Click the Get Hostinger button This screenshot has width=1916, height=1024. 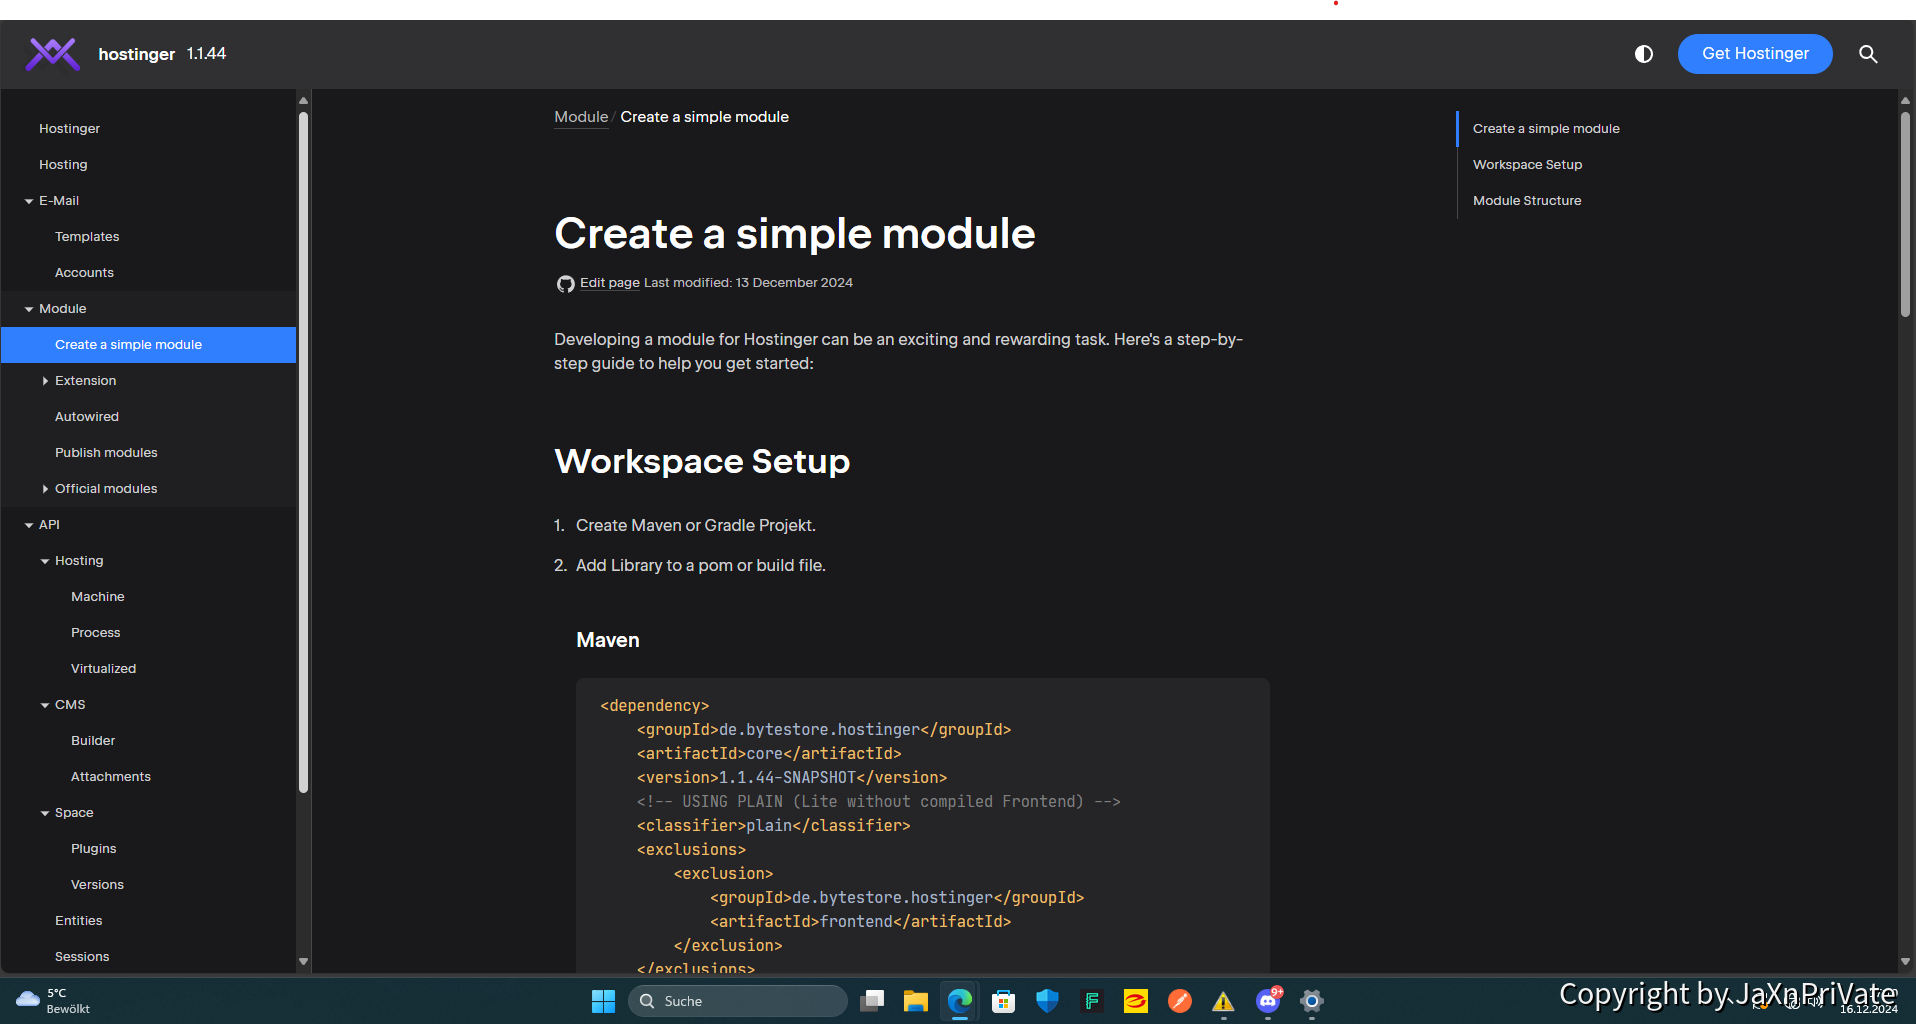[1754, 54]
